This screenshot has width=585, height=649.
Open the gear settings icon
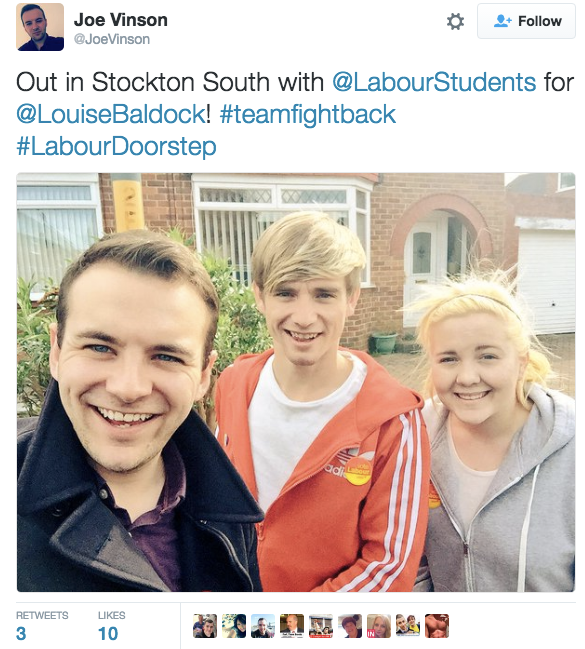[455, 21]
